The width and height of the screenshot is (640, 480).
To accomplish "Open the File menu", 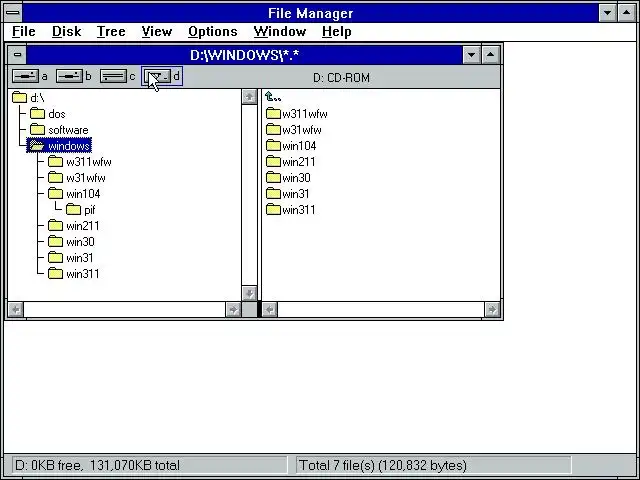I will [x=24, y=31].
